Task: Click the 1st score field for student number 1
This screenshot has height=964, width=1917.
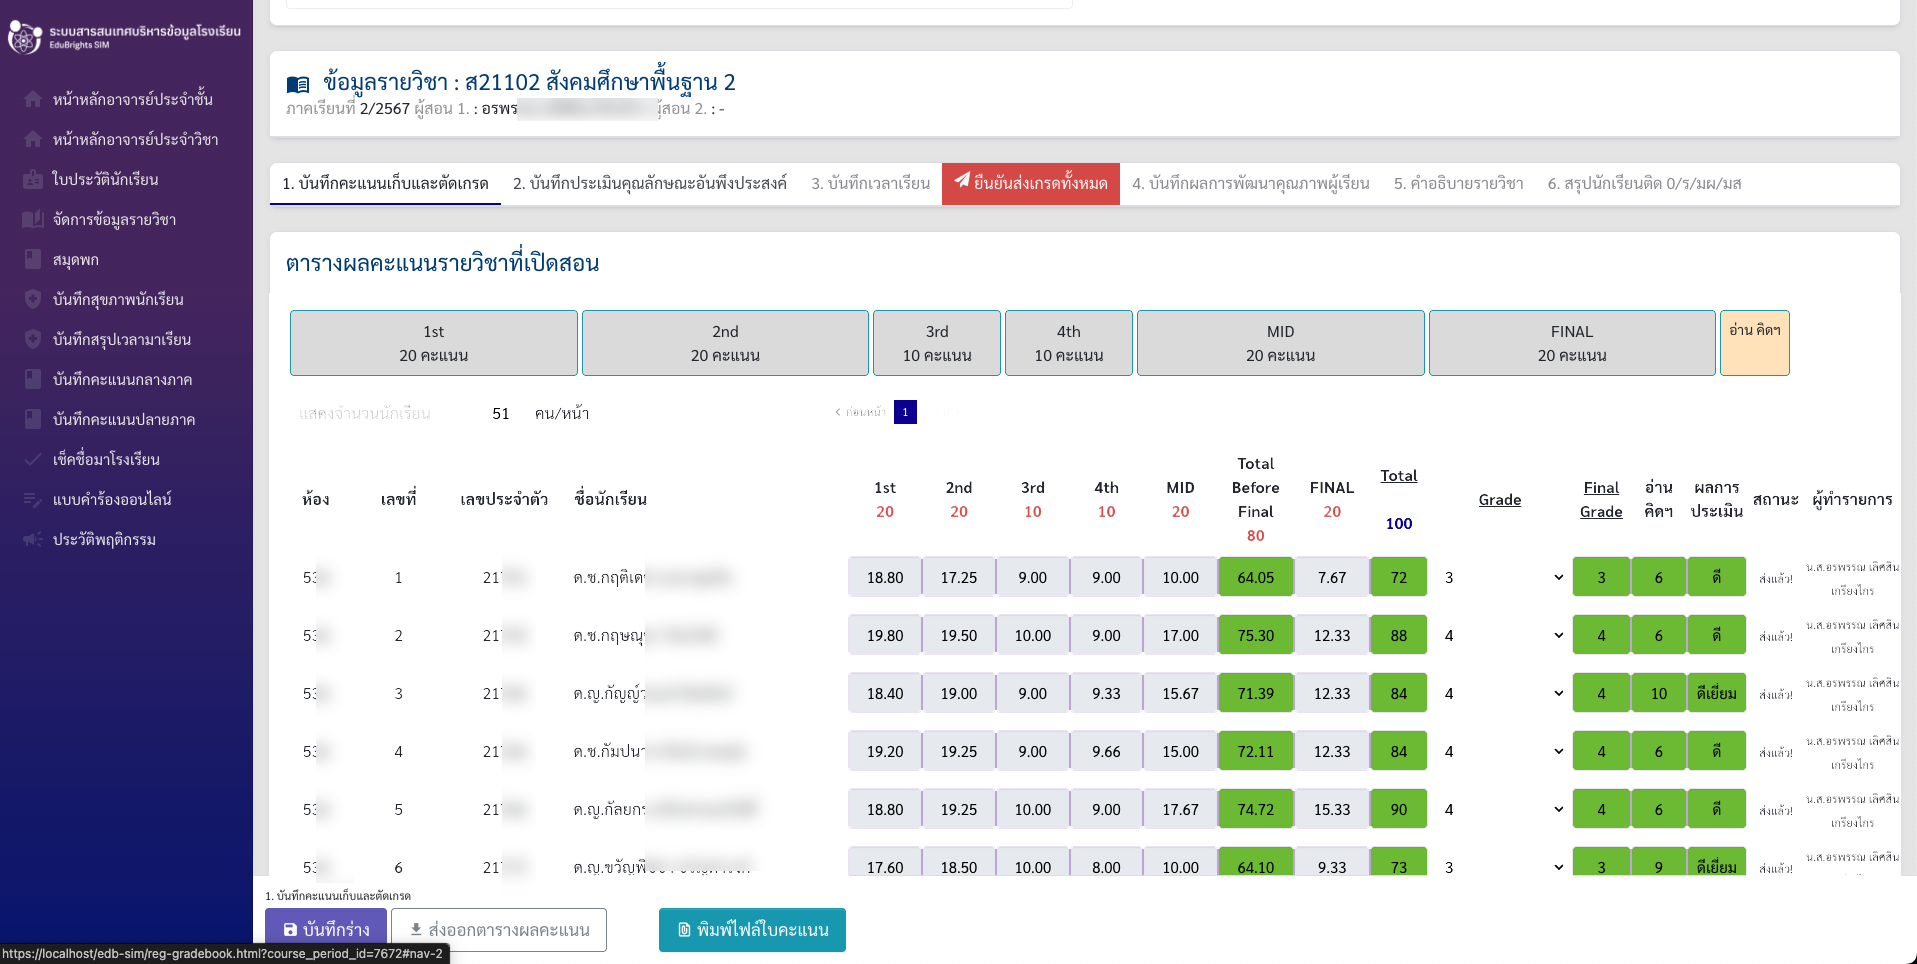Action: point(884,577)
